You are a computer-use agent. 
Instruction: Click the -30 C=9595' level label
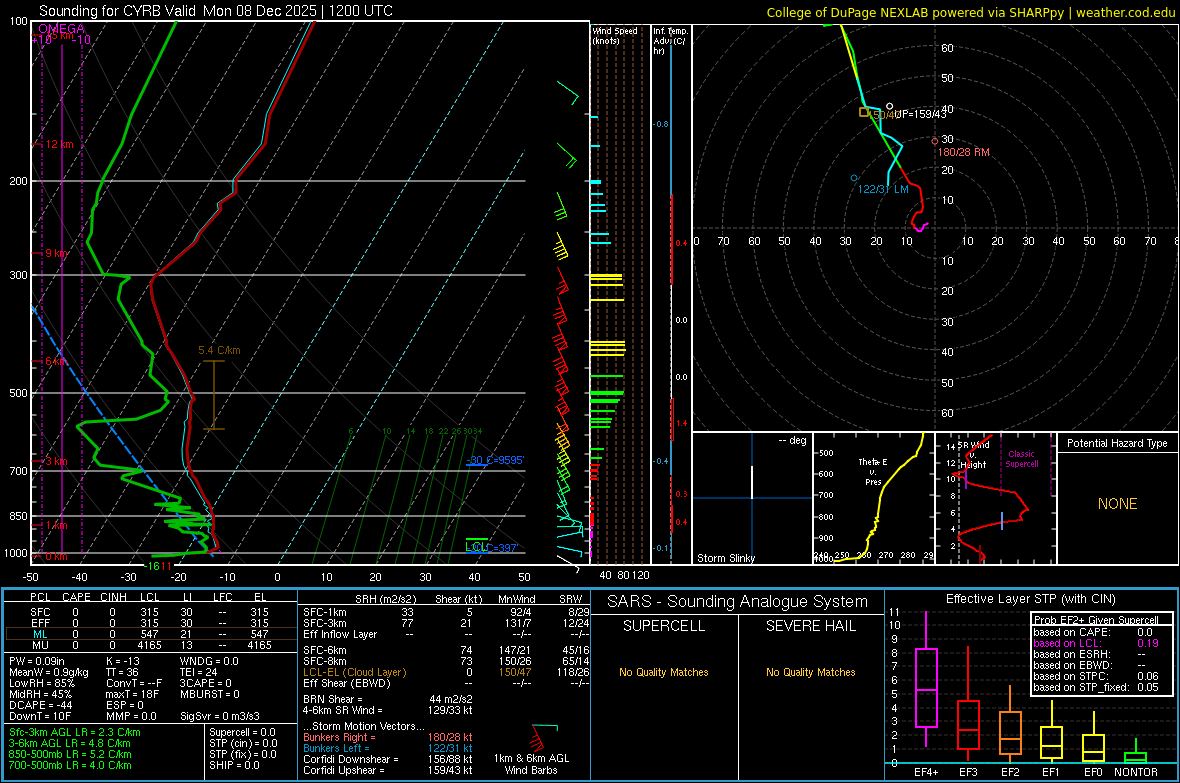click(495, 460)
